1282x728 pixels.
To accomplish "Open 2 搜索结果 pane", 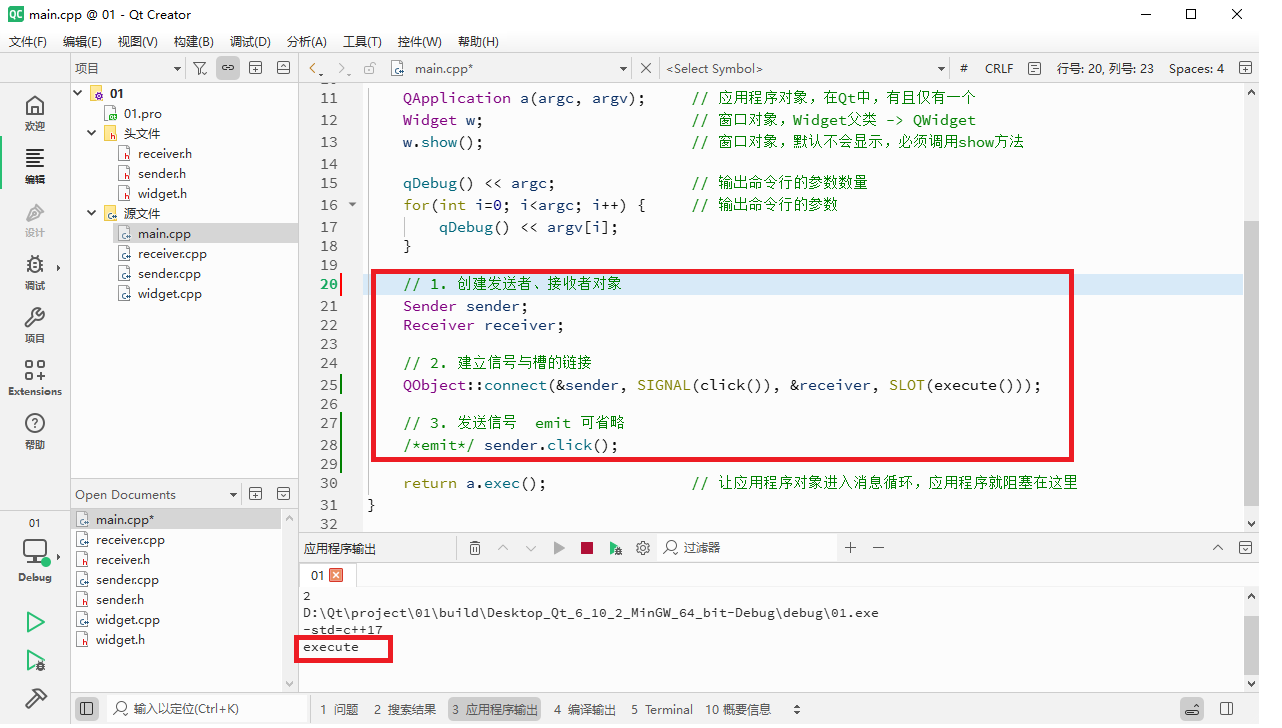I will coord(405,709).
